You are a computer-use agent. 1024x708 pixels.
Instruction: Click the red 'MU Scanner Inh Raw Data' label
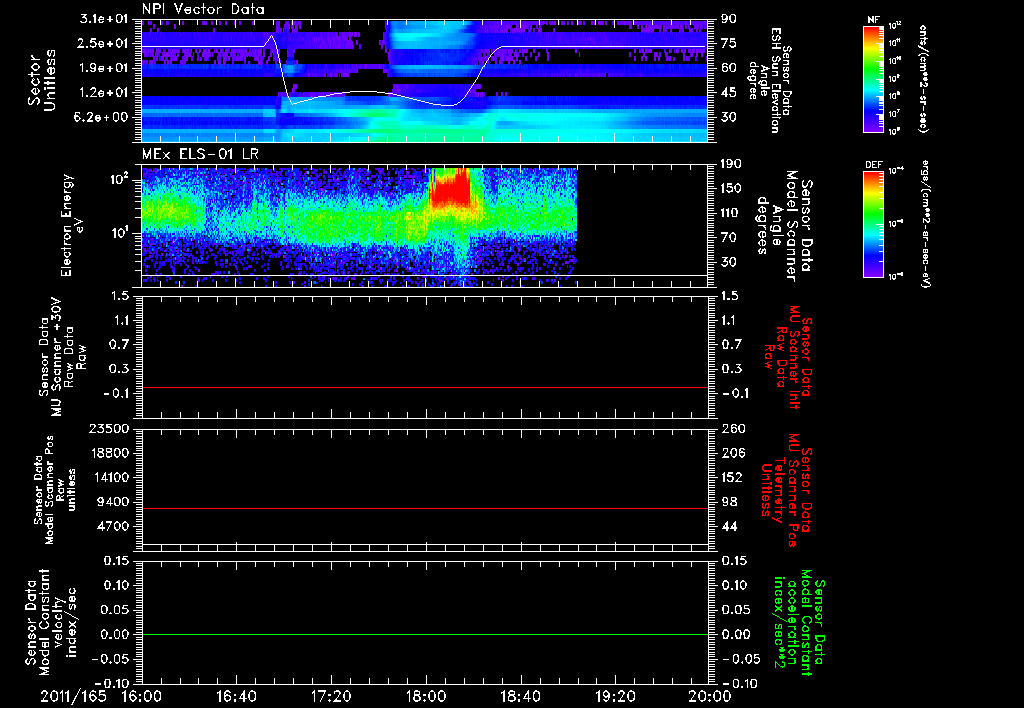pos(787,357)
